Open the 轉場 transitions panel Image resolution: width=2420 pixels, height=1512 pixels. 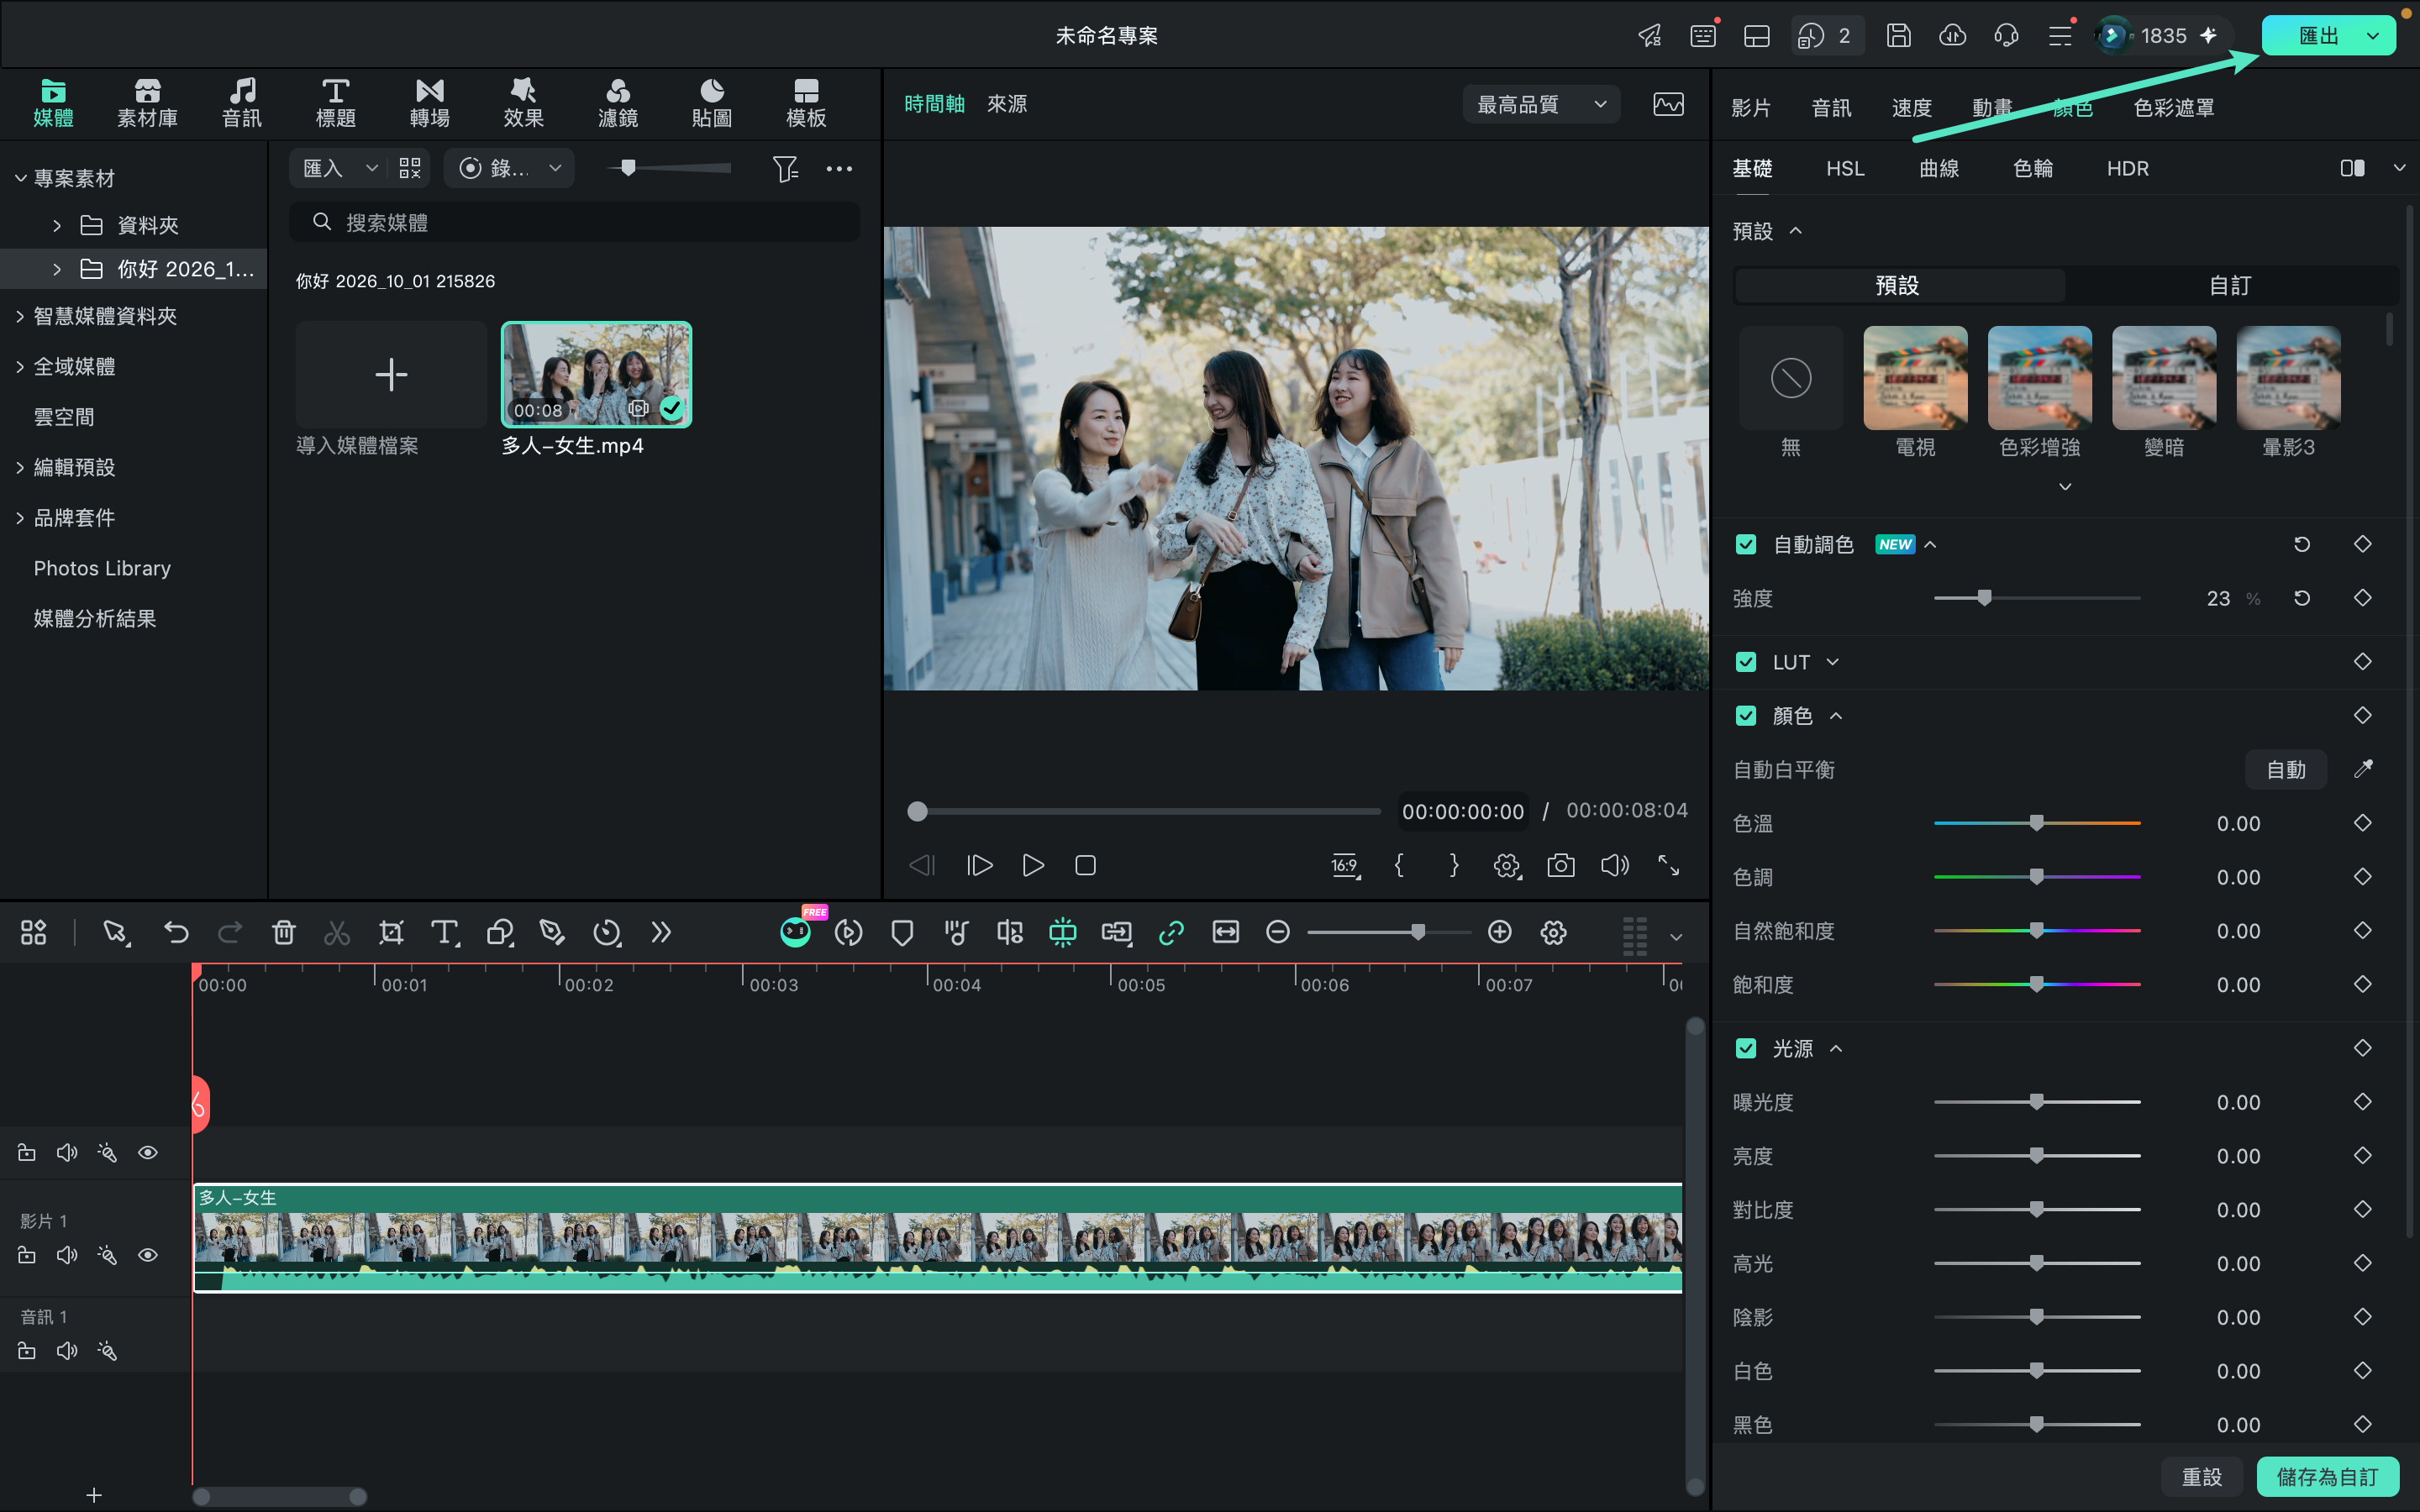point(429,103)
